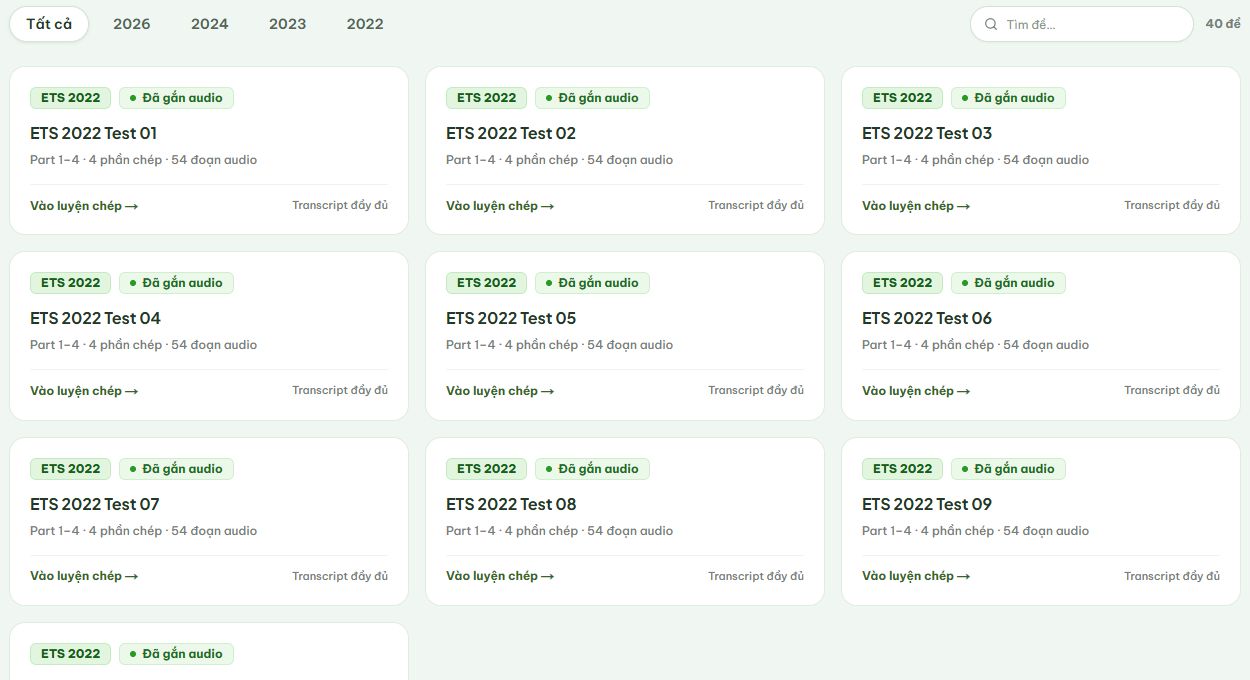Open the "ETS 2022 Test 04" title
The width and height of the screenshot is (1250, 680).
[x=95, y=318]
